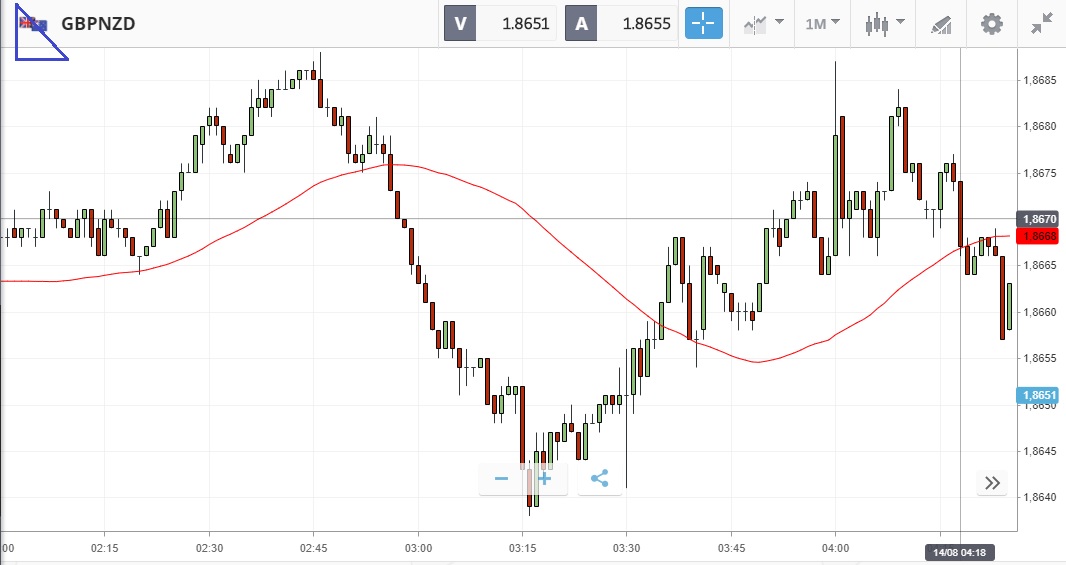Click the 14/08 04:18 time marker
Viewport: 1066px width, 565px height.
(x=959, y=552)
